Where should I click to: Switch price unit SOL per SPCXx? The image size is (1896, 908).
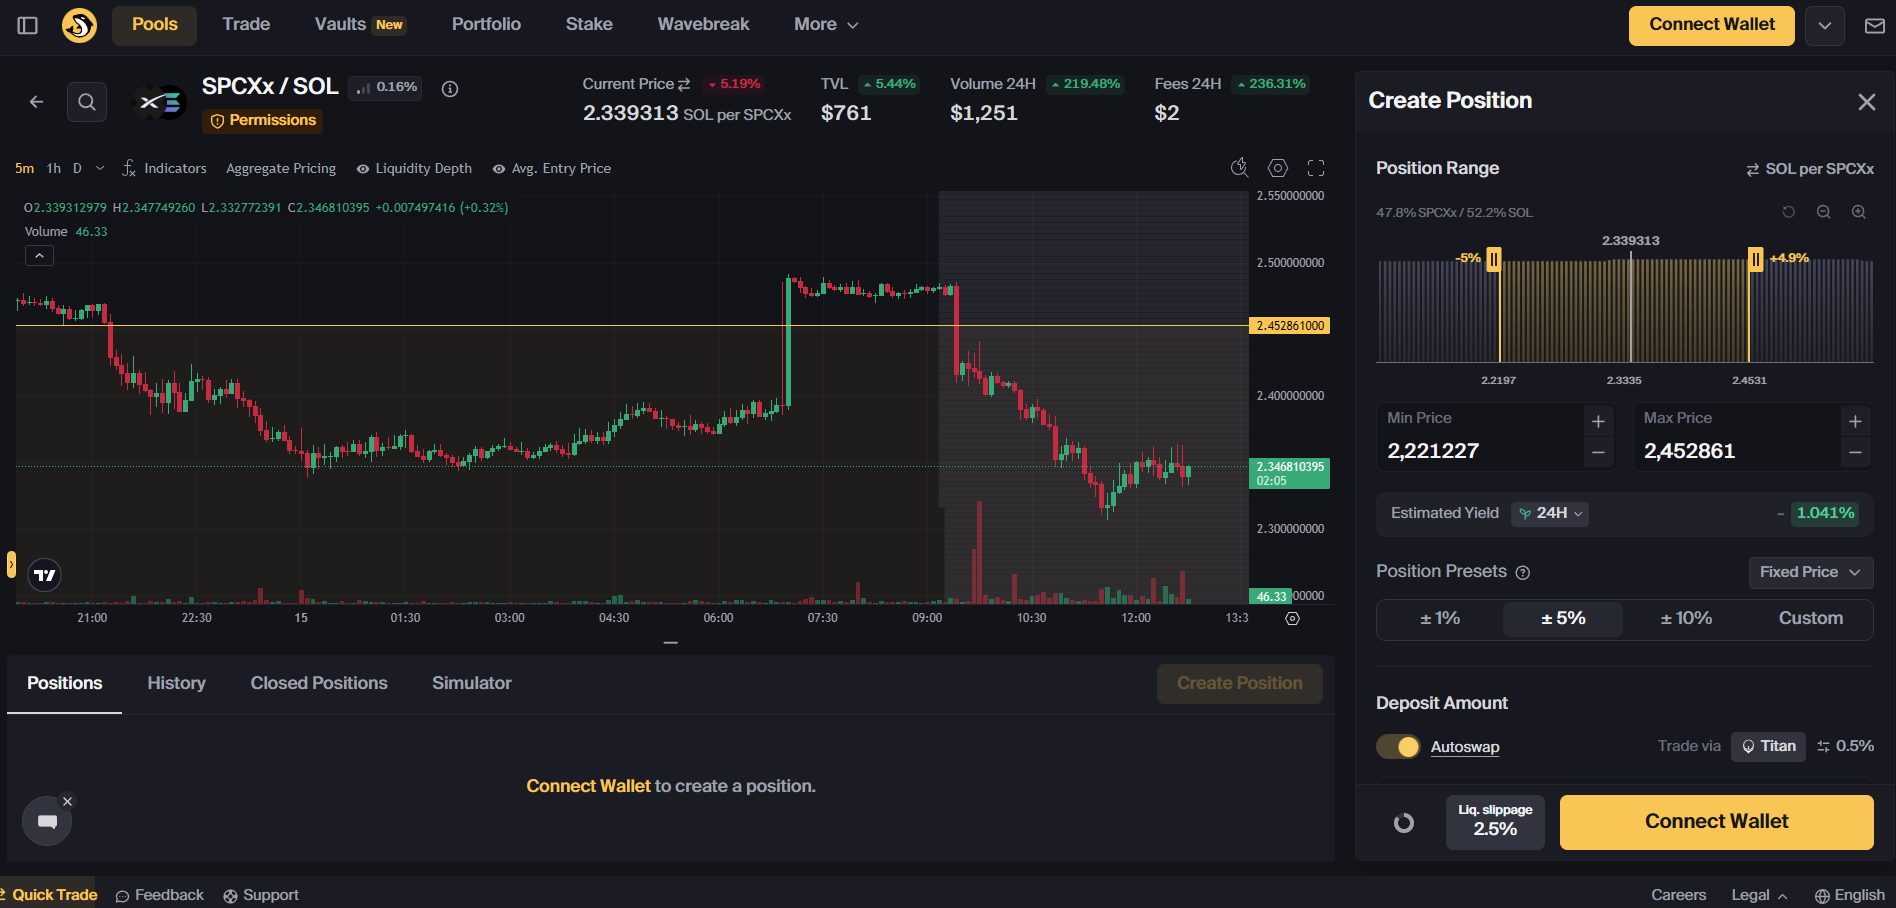[1810, 169]
